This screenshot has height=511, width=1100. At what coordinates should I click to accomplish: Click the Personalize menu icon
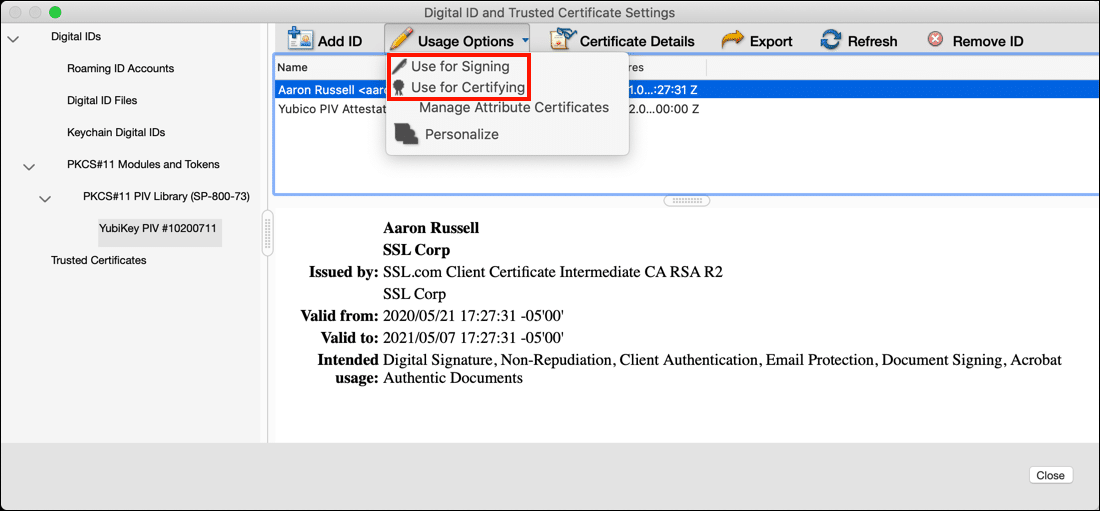coord(406,134)
